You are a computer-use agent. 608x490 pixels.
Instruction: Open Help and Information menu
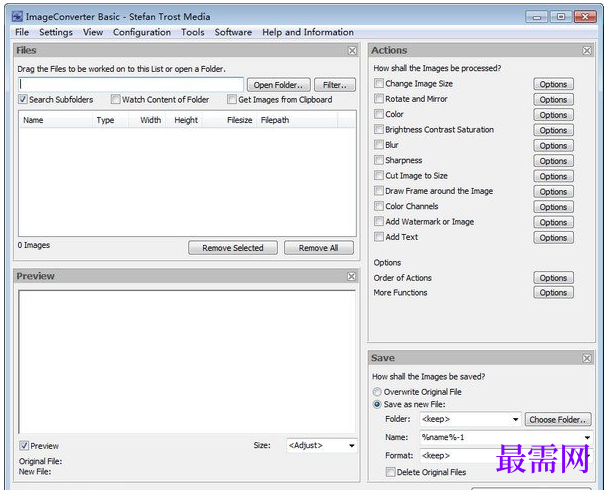[308, 32]
